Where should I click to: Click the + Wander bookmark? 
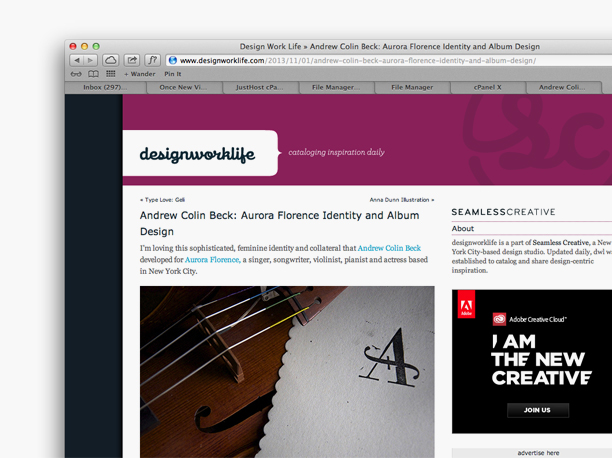point(140,74)
